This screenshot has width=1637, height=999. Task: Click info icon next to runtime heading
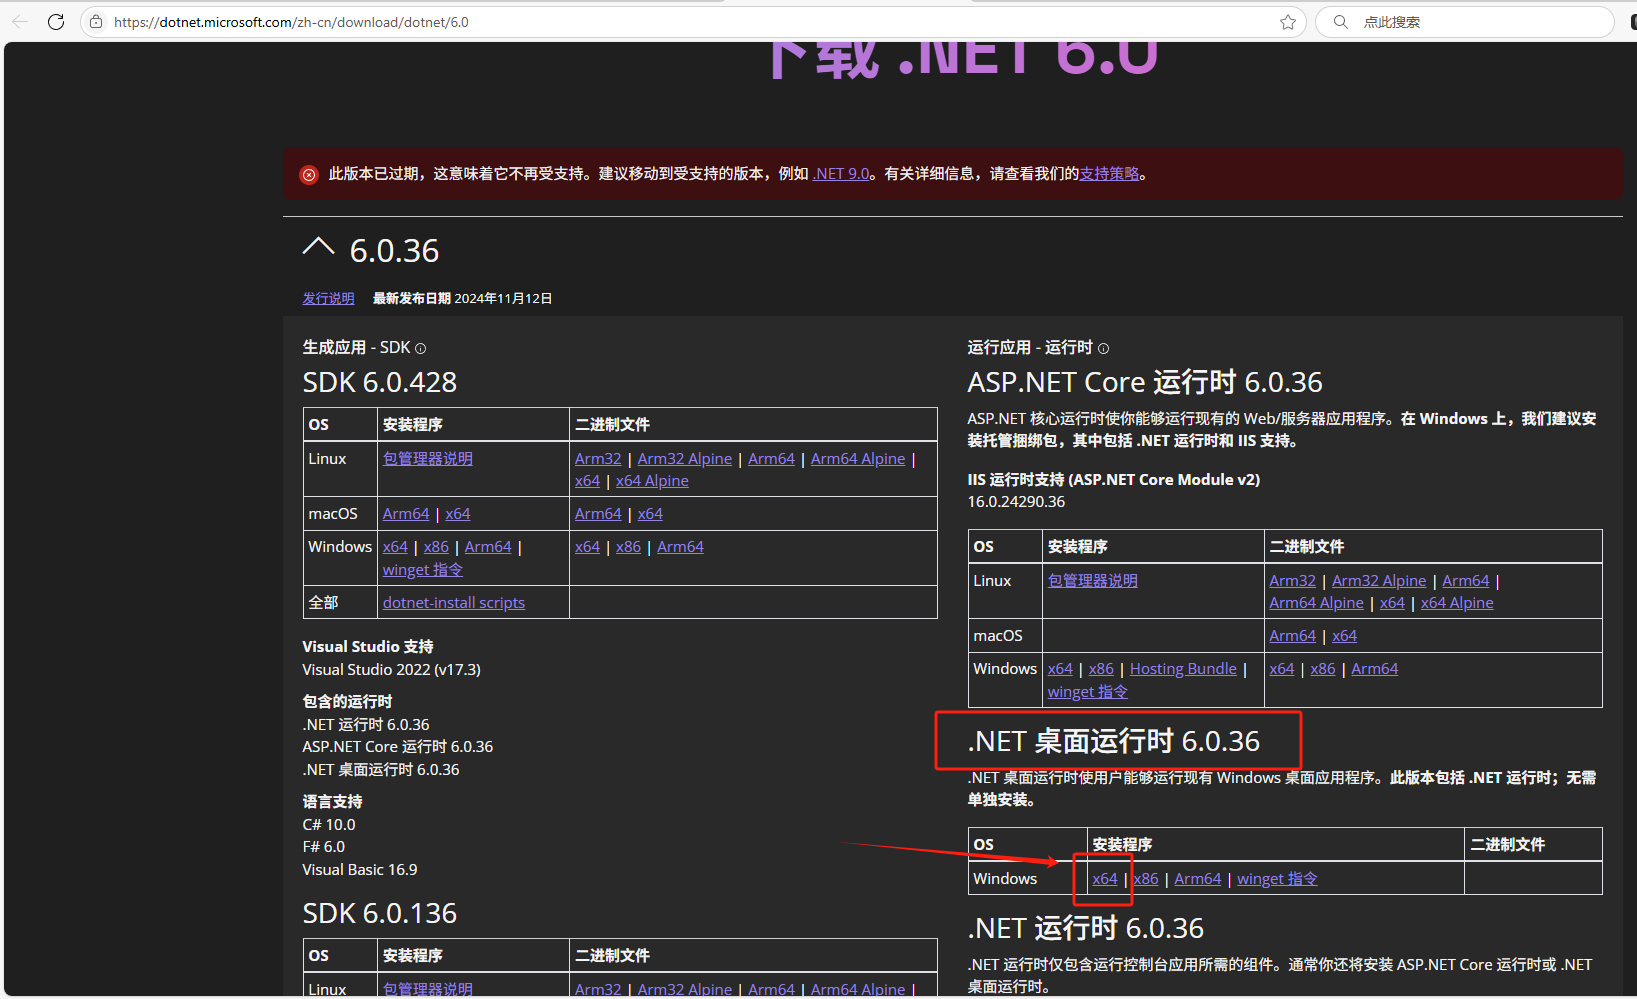1104,349
